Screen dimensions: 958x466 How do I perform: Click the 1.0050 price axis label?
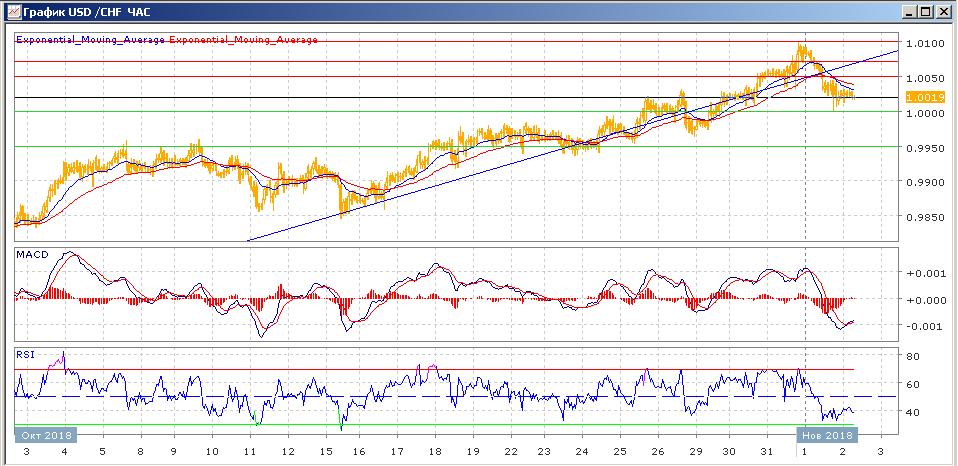pos(927,78)
